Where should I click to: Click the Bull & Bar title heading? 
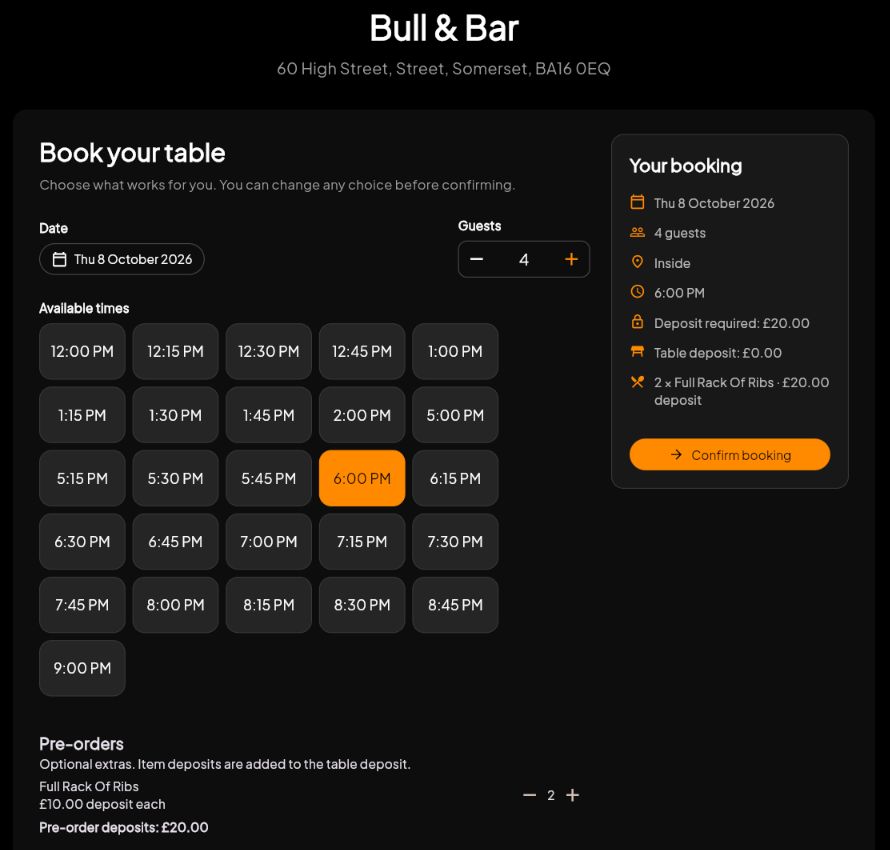point(444,28)
